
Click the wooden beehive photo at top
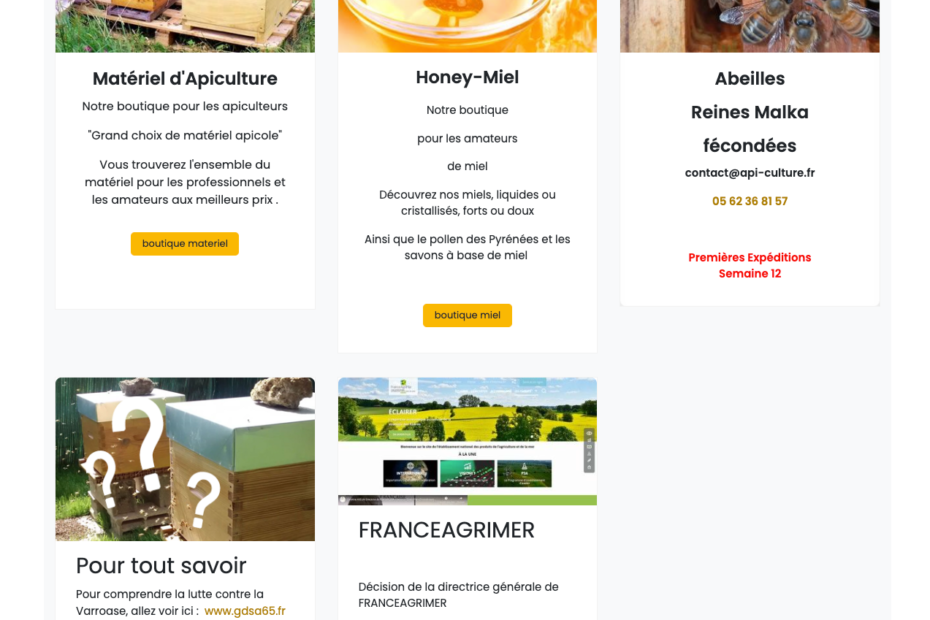185,26
